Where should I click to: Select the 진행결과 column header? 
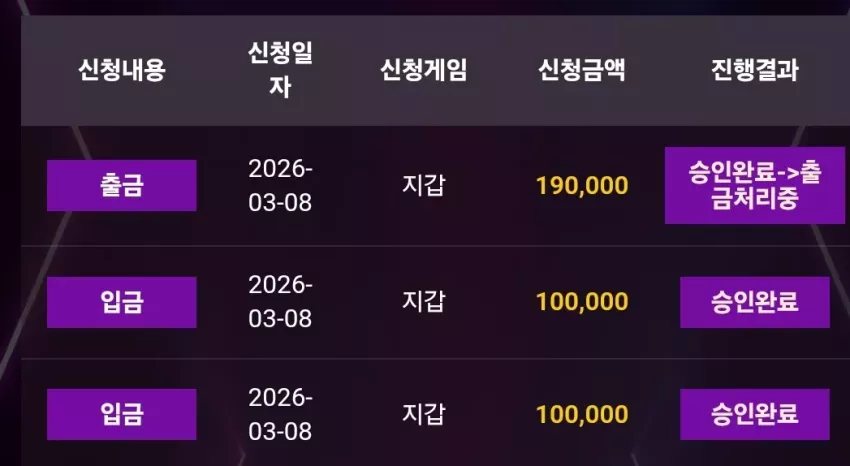[755, 70]
